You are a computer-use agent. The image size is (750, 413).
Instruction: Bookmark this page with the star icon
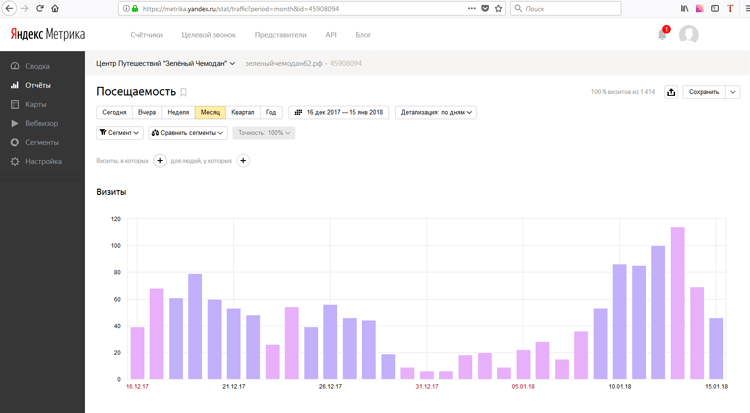point(499,8)
